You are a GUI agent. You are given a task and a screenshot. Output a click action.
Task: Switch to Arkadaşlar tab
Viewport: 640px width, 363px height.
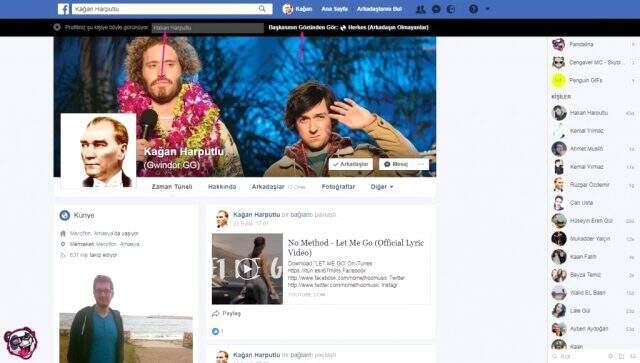(x=268, y=187)
